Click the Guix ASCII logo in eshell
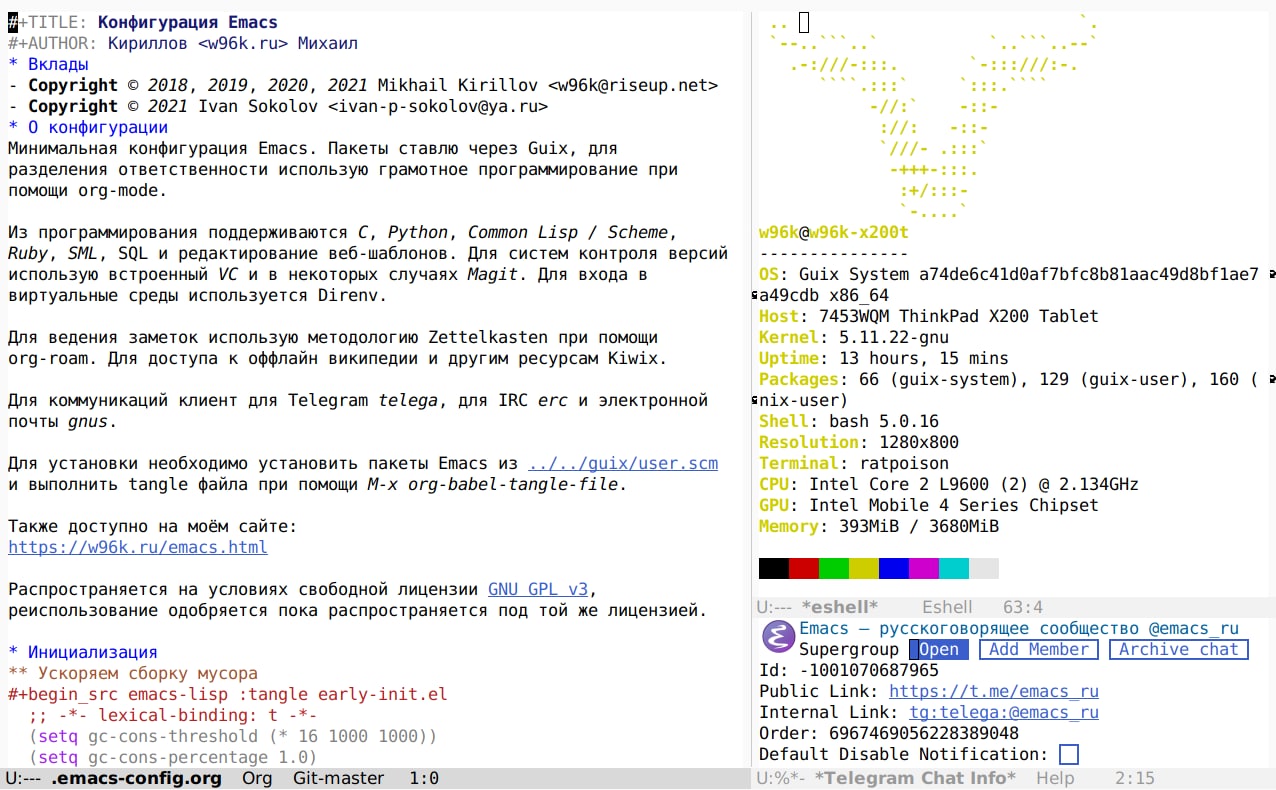Screen dimensions: 1276x790 point(934,116)
